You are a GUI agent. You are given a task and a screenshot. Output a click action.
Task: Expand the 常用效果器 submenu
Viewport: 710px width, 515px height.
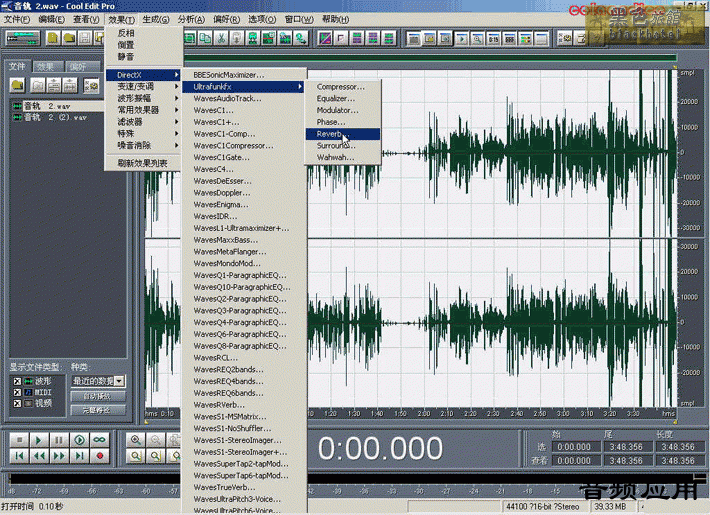143,110
